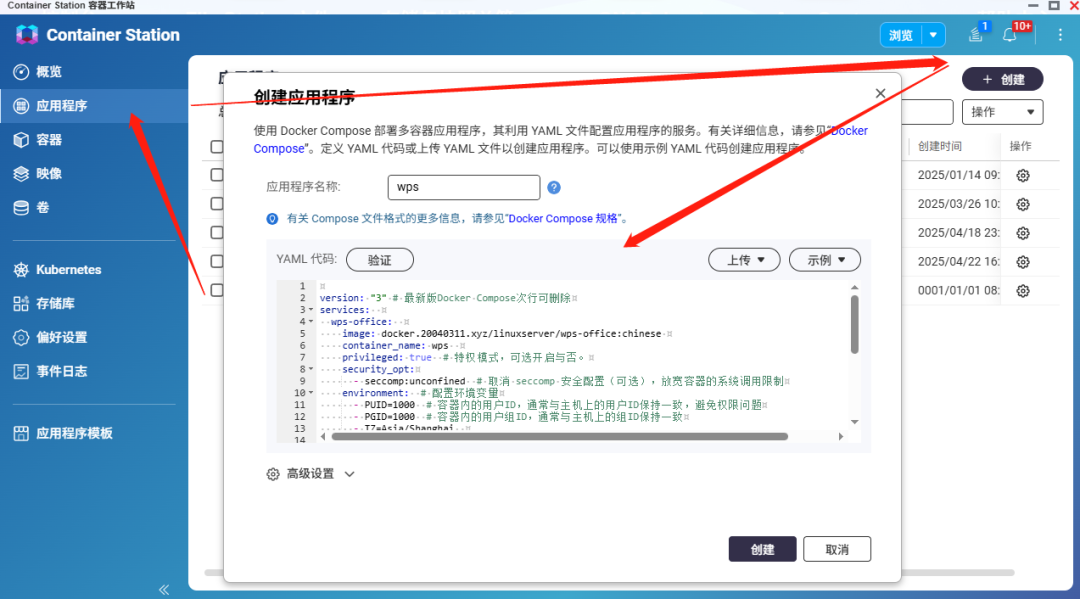Click the editor scroll down arrow

pos(855,422)
